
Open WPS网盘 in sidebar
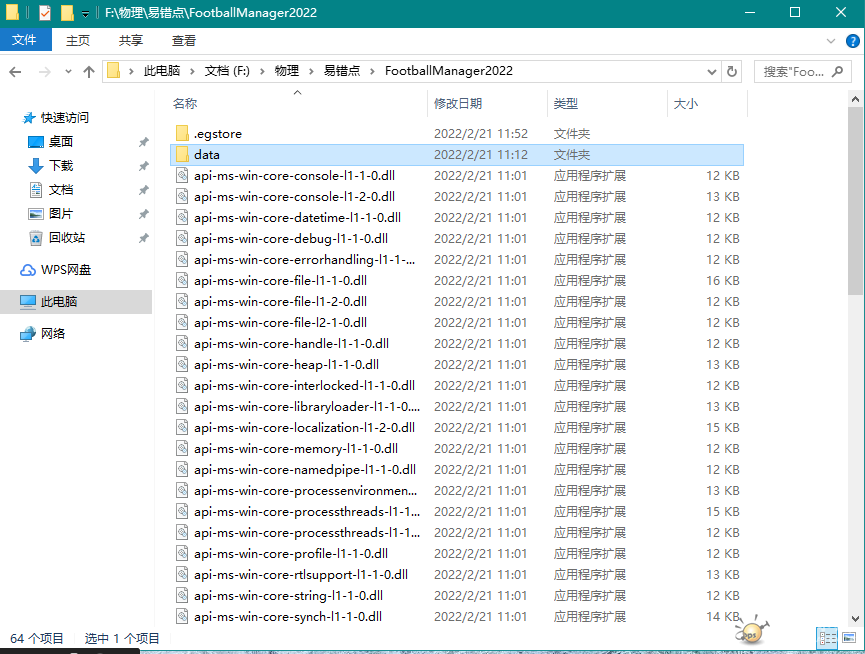pos(55,270)
